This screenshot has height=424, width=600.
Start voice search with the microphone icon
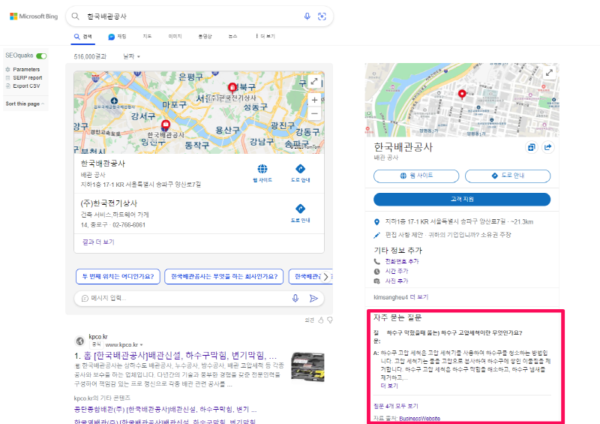click(307, 16)
